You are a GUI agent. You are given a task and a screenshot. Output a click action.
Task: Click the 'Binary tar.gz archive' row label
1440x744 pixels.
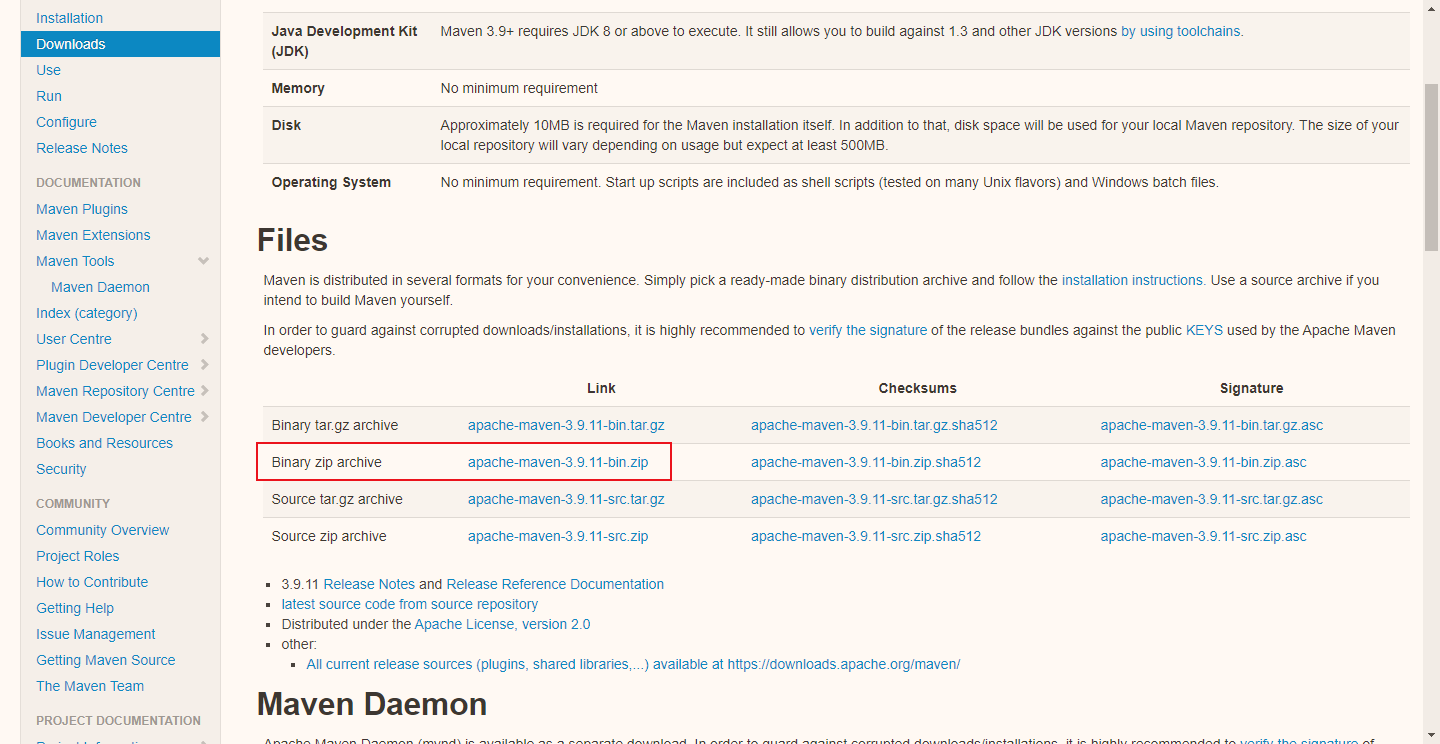(x=335, y=425)
